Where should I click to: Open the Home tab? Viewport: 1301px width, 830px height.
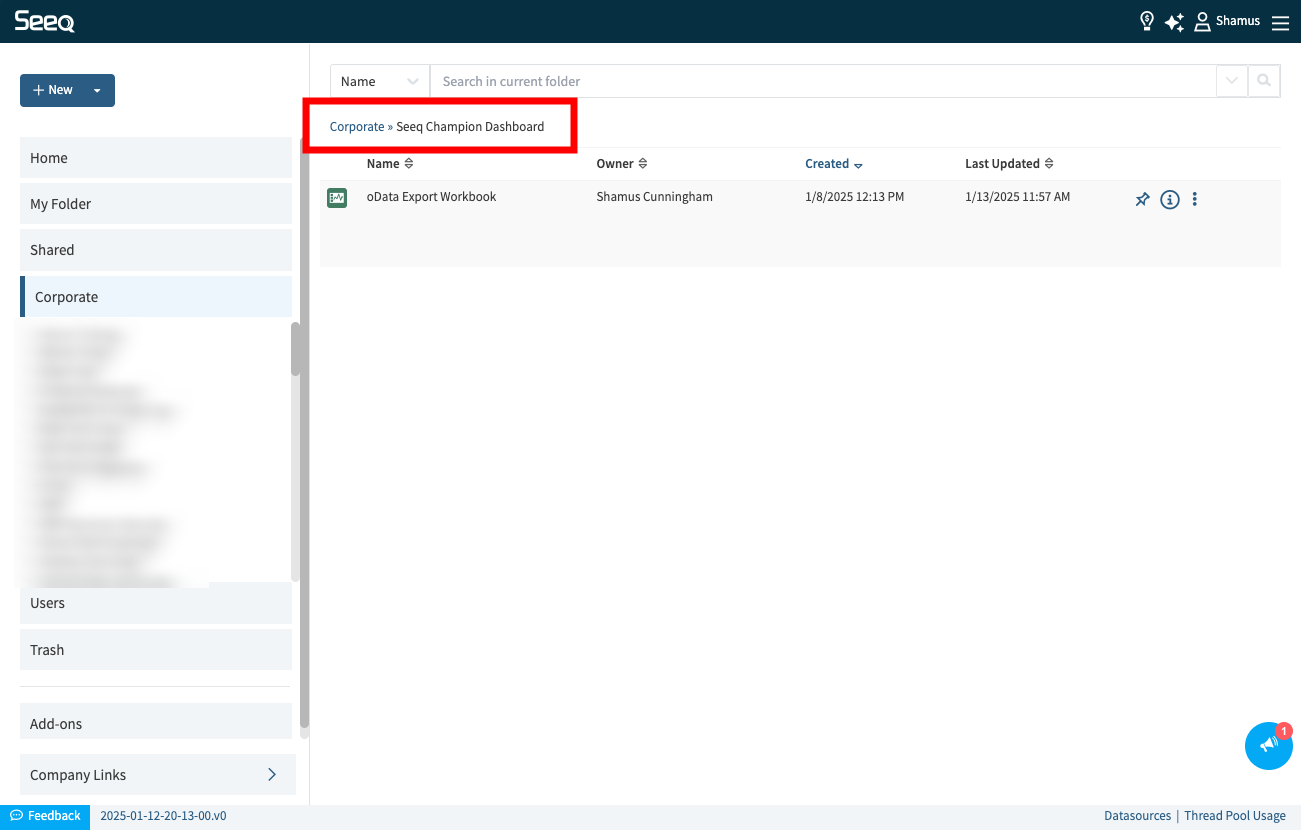(156, 158)
